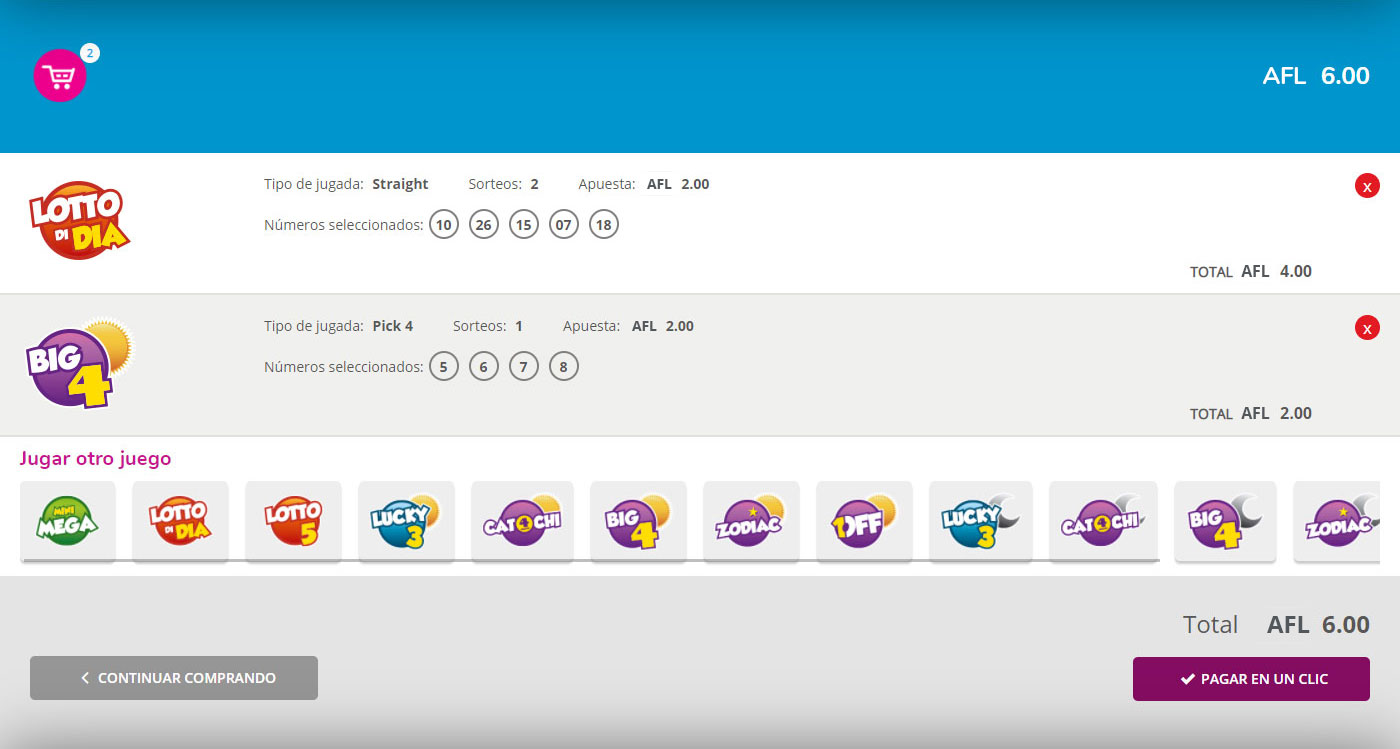Viewport: 1400px width, 749px height.
Task: Open the pink shopping cart icon
Action: pyautogui.click(x=60, y=76)
